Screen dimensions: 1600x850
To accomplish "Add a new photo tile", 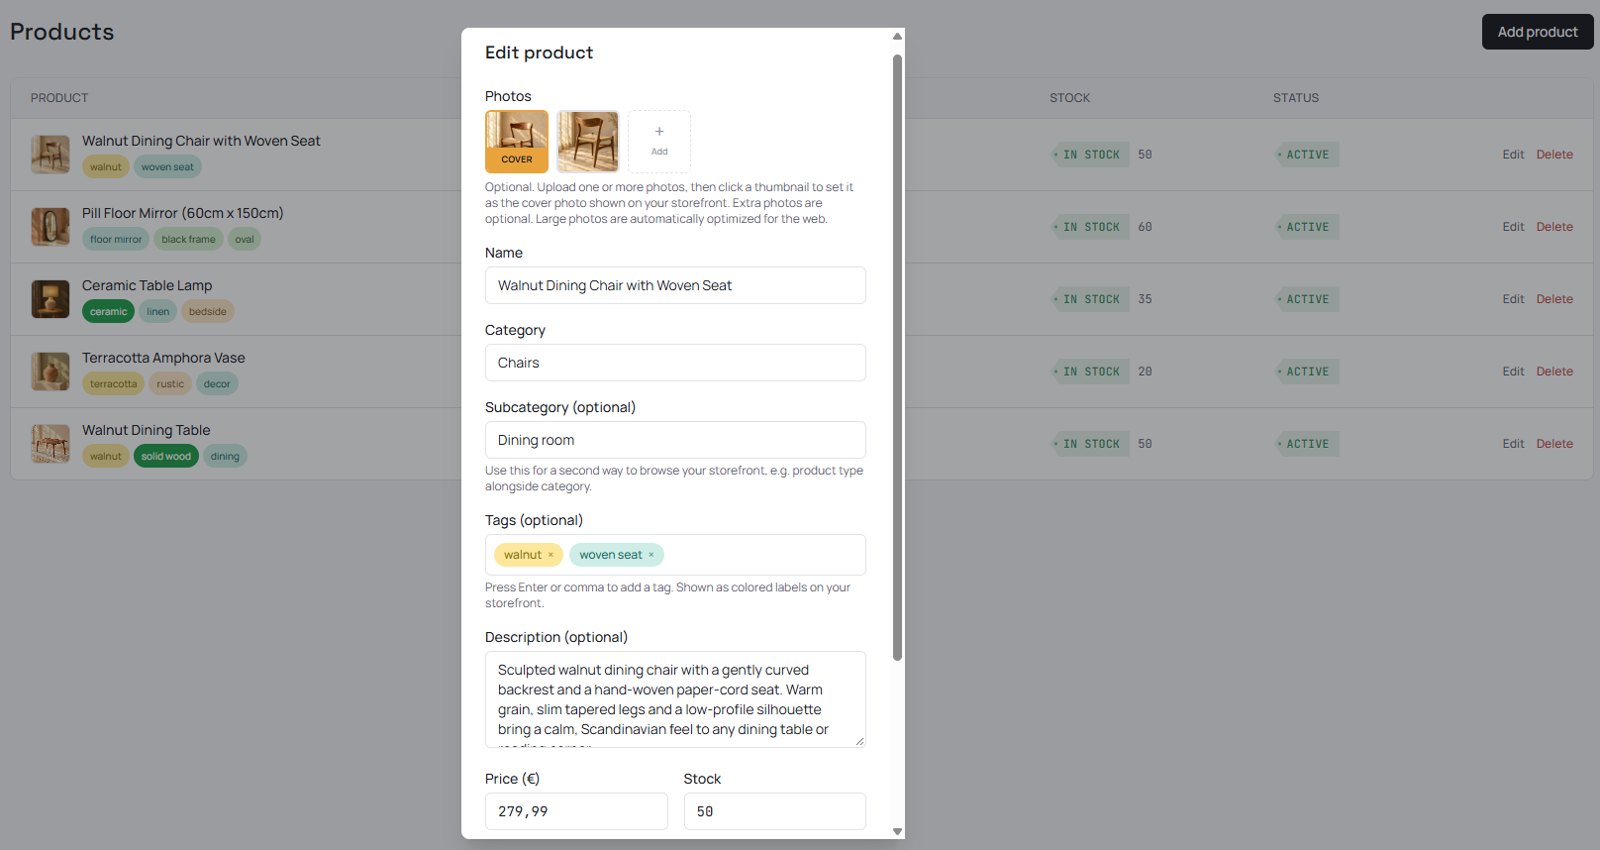I will [x=659, y=141].
